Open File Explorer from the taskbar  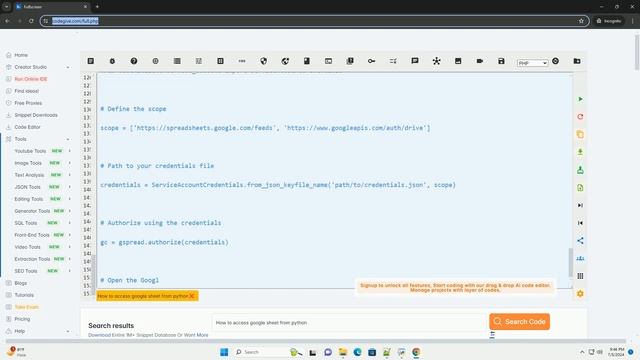click(343, 352)
